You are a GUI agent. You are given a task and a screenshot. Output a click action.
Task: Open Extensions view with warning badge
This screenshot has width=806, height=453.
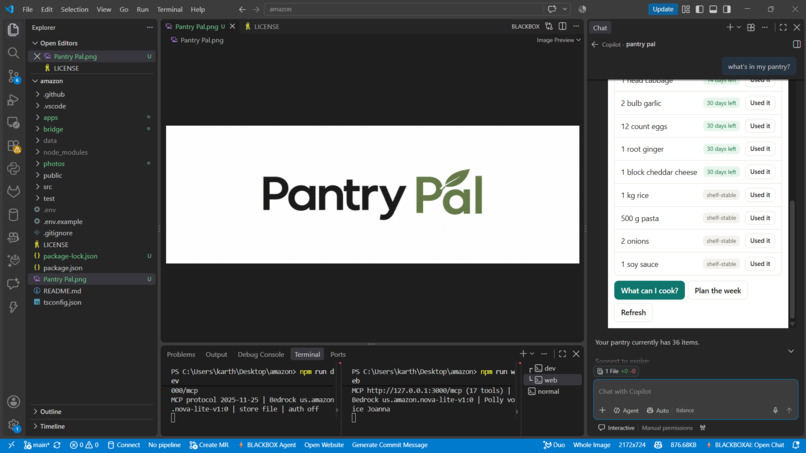(x=13, y=146)
